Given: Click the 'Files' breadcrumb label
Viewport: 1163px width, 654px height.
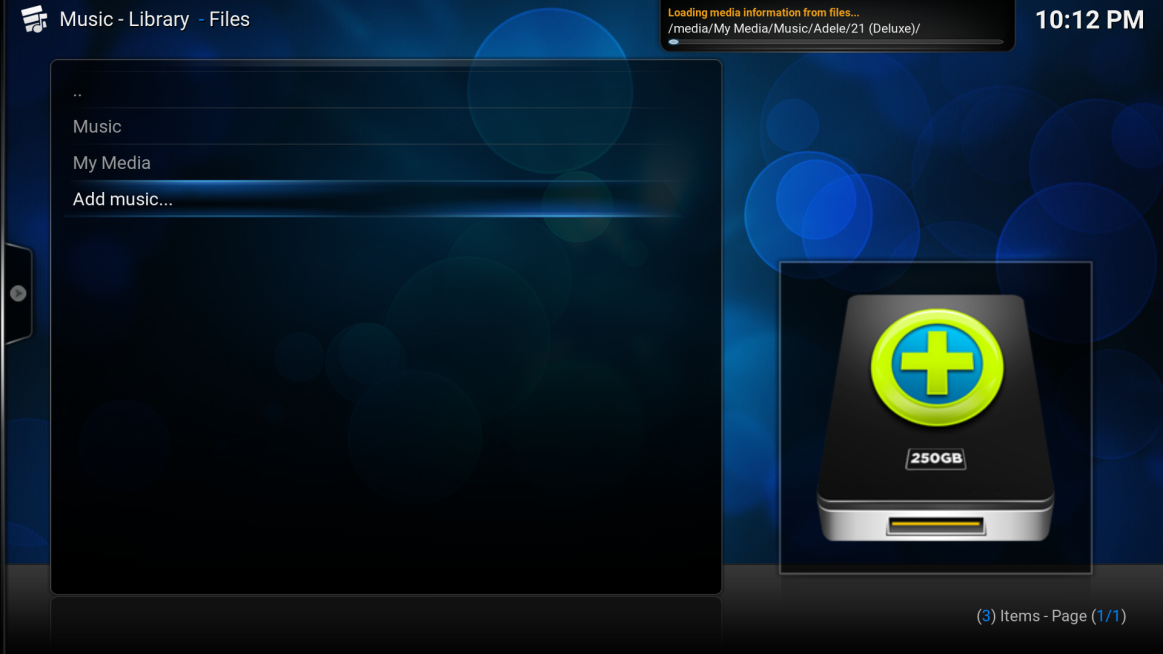Looking at the screenshot, I should [x=229, y=19].
